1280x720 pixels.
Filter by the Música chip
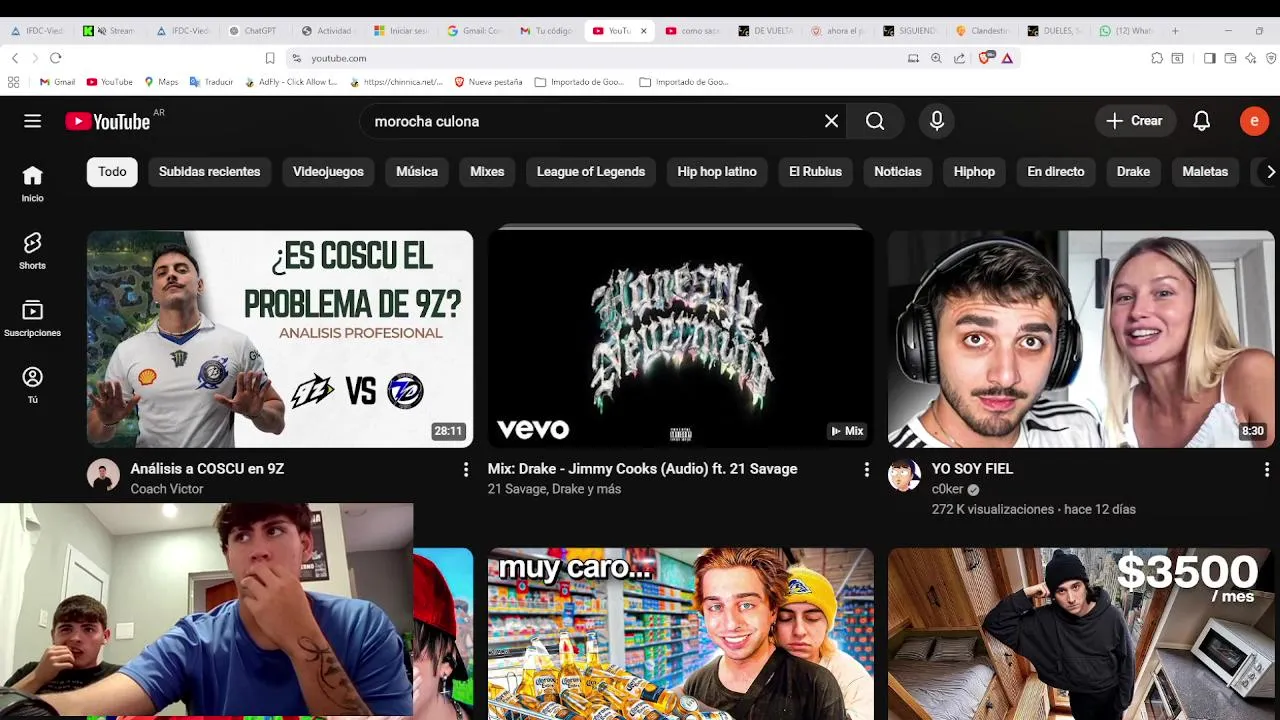coord(417,172)
